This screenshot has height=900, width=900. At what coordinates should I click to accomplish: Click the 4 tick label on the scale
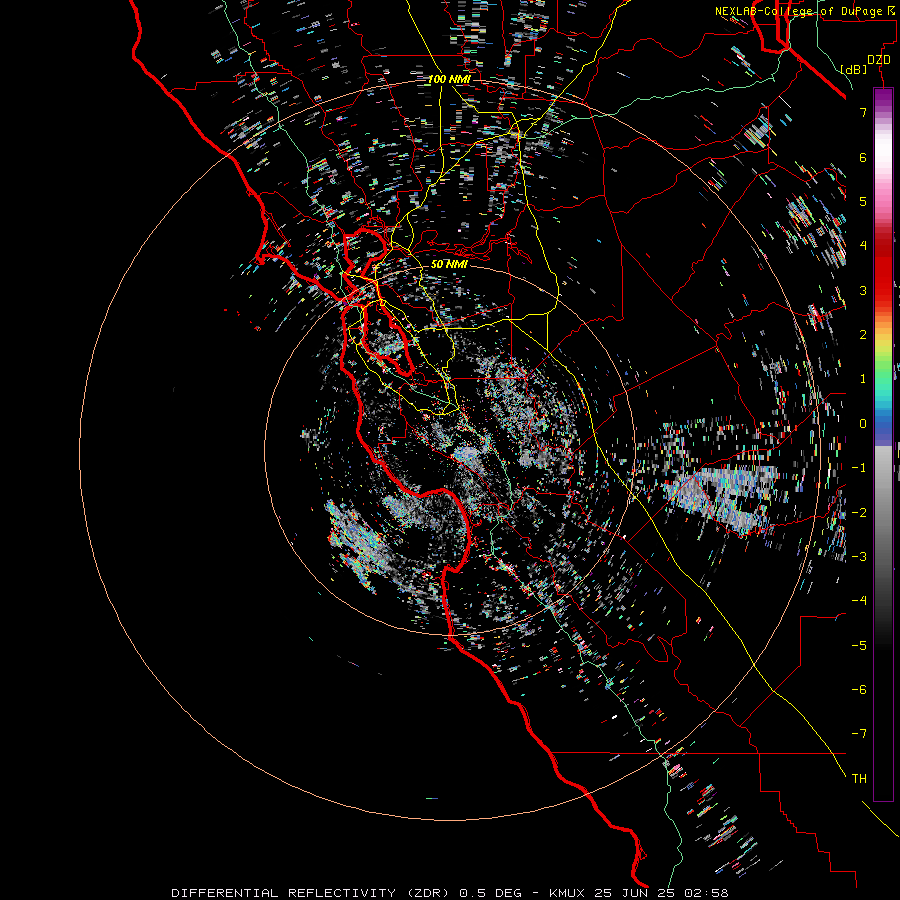click(863, 246)
